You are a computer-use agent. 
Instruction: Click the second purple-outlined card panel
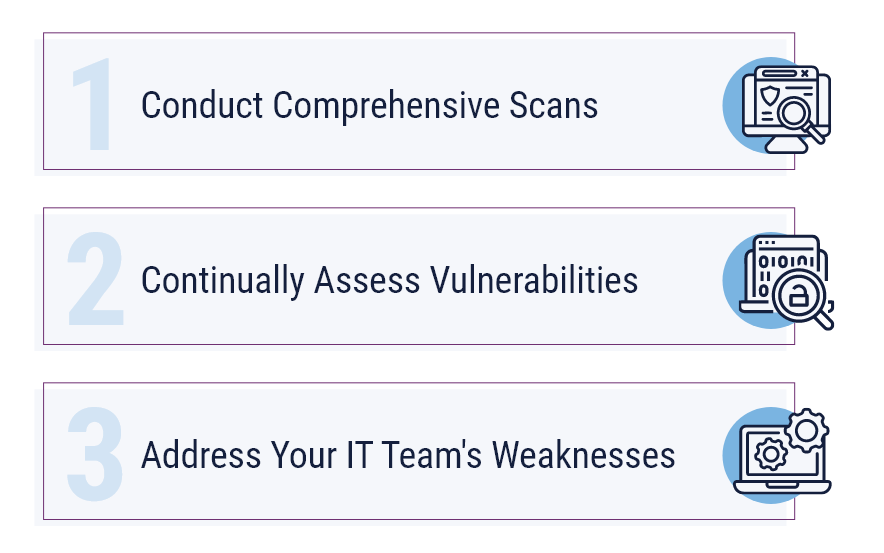point(419,276)
